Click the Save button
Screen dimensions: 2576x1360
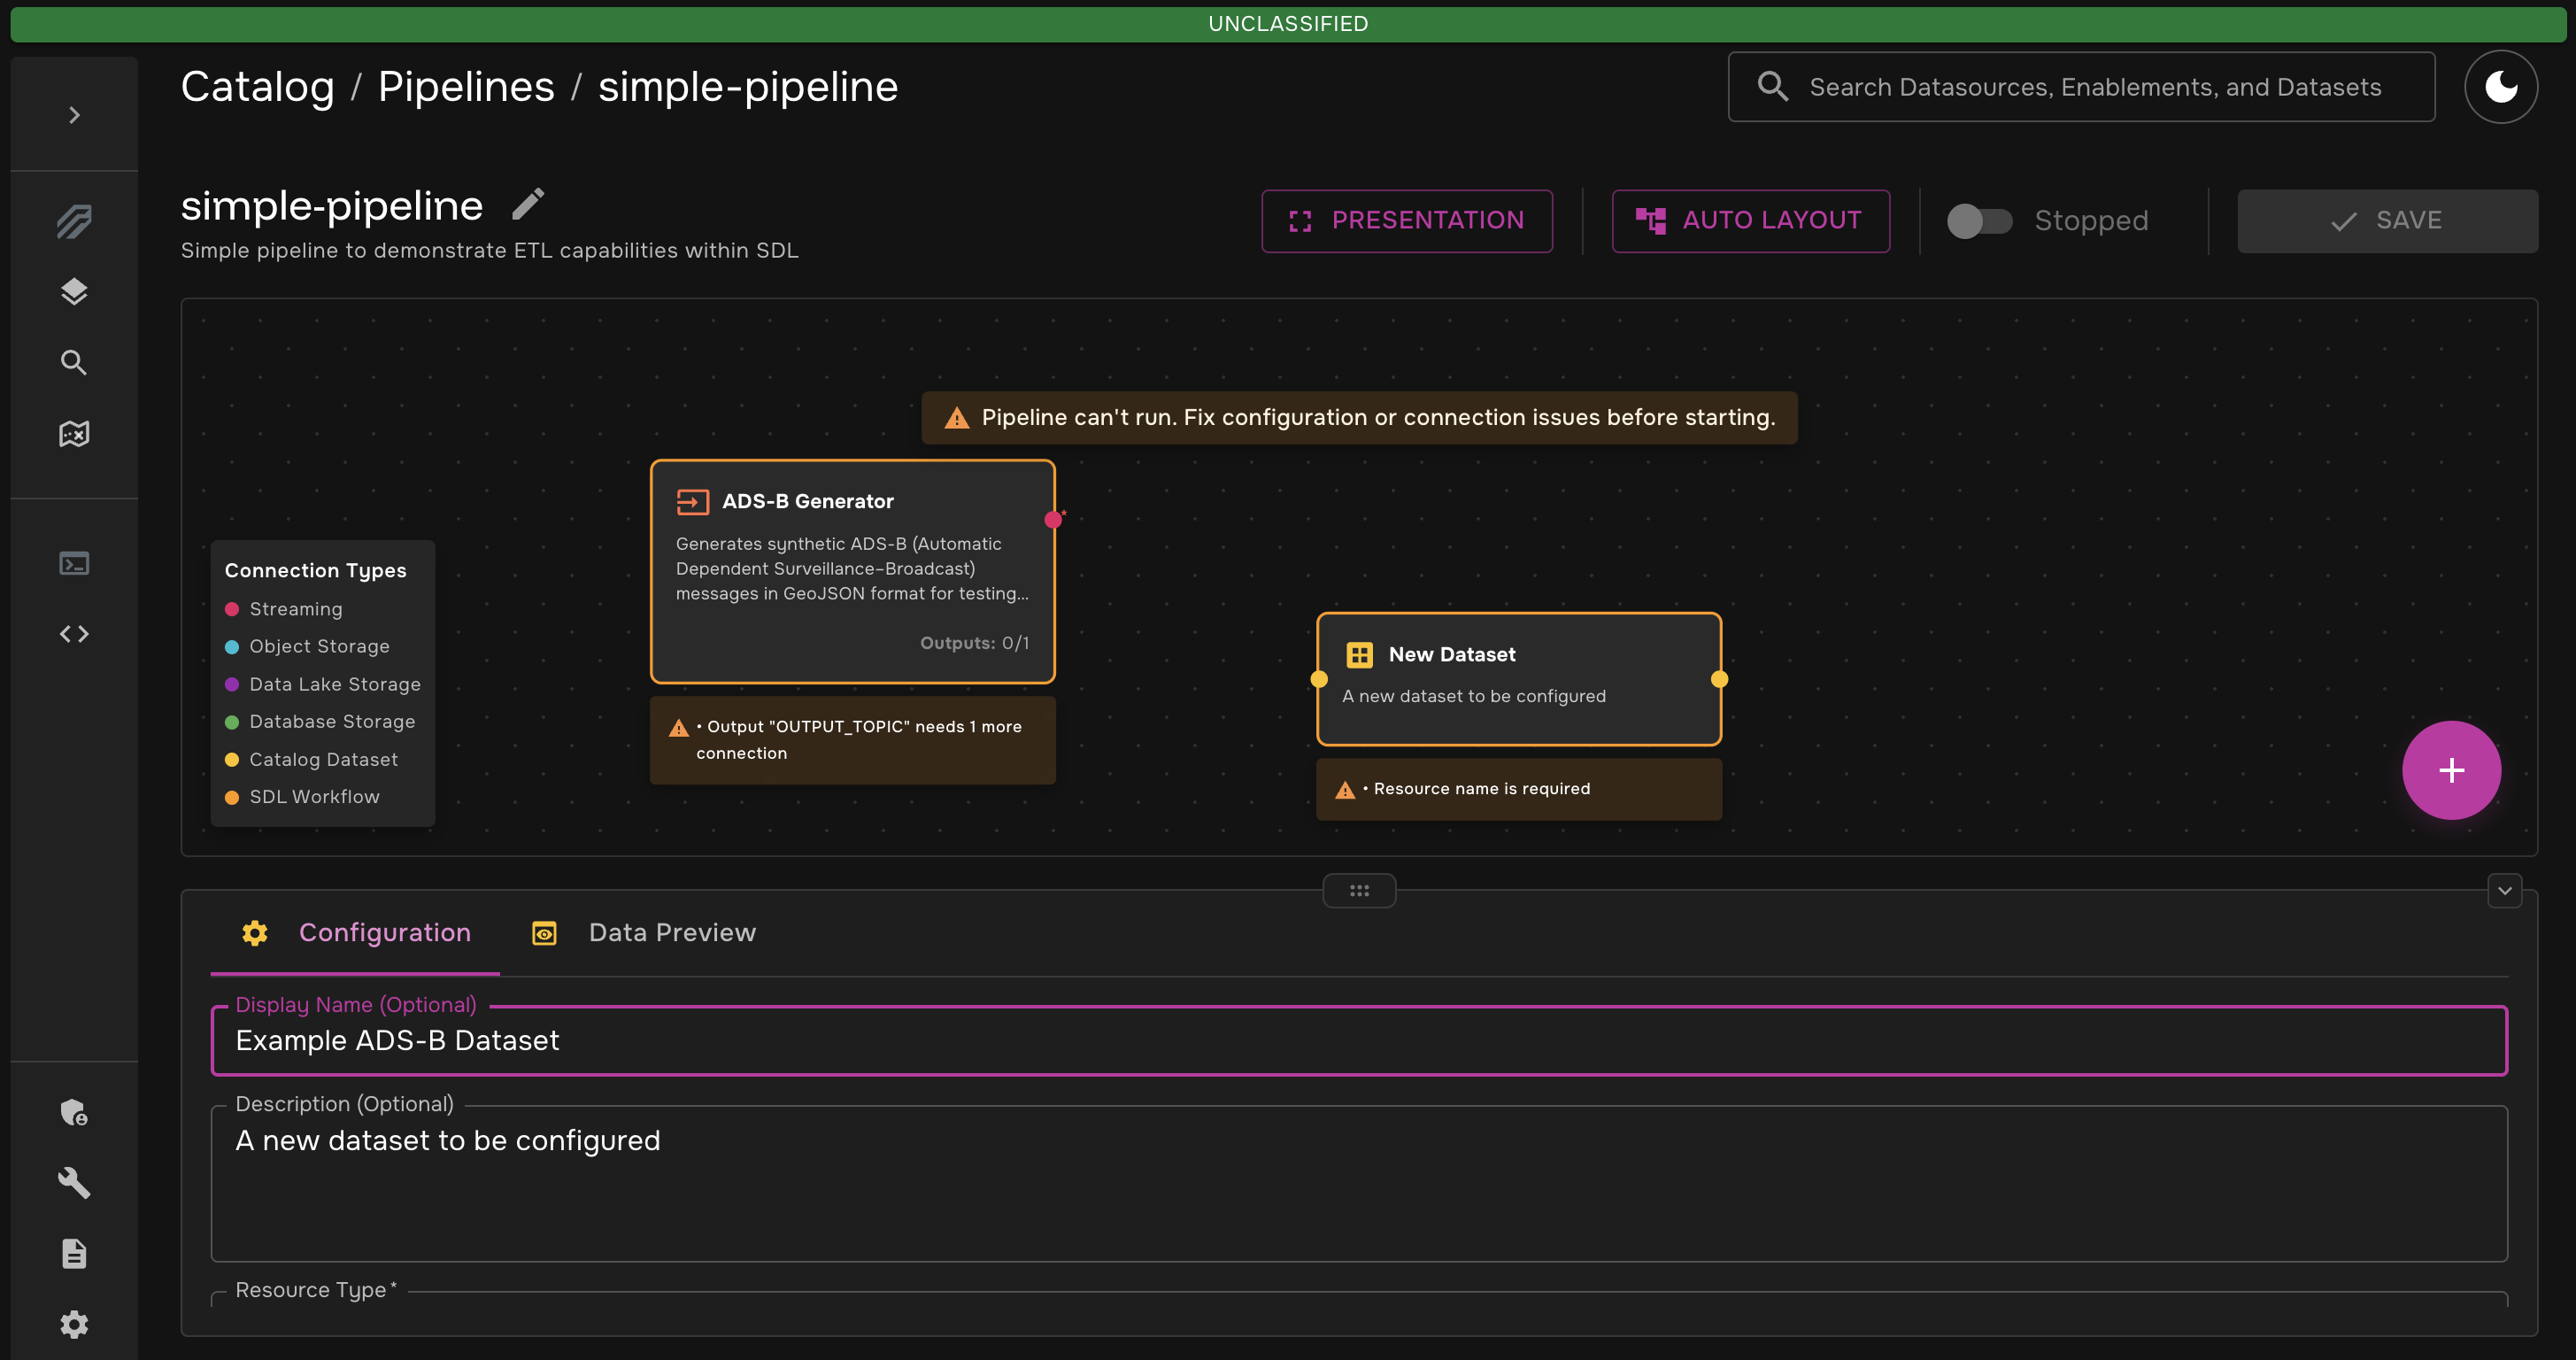(x=2387, y=221)
